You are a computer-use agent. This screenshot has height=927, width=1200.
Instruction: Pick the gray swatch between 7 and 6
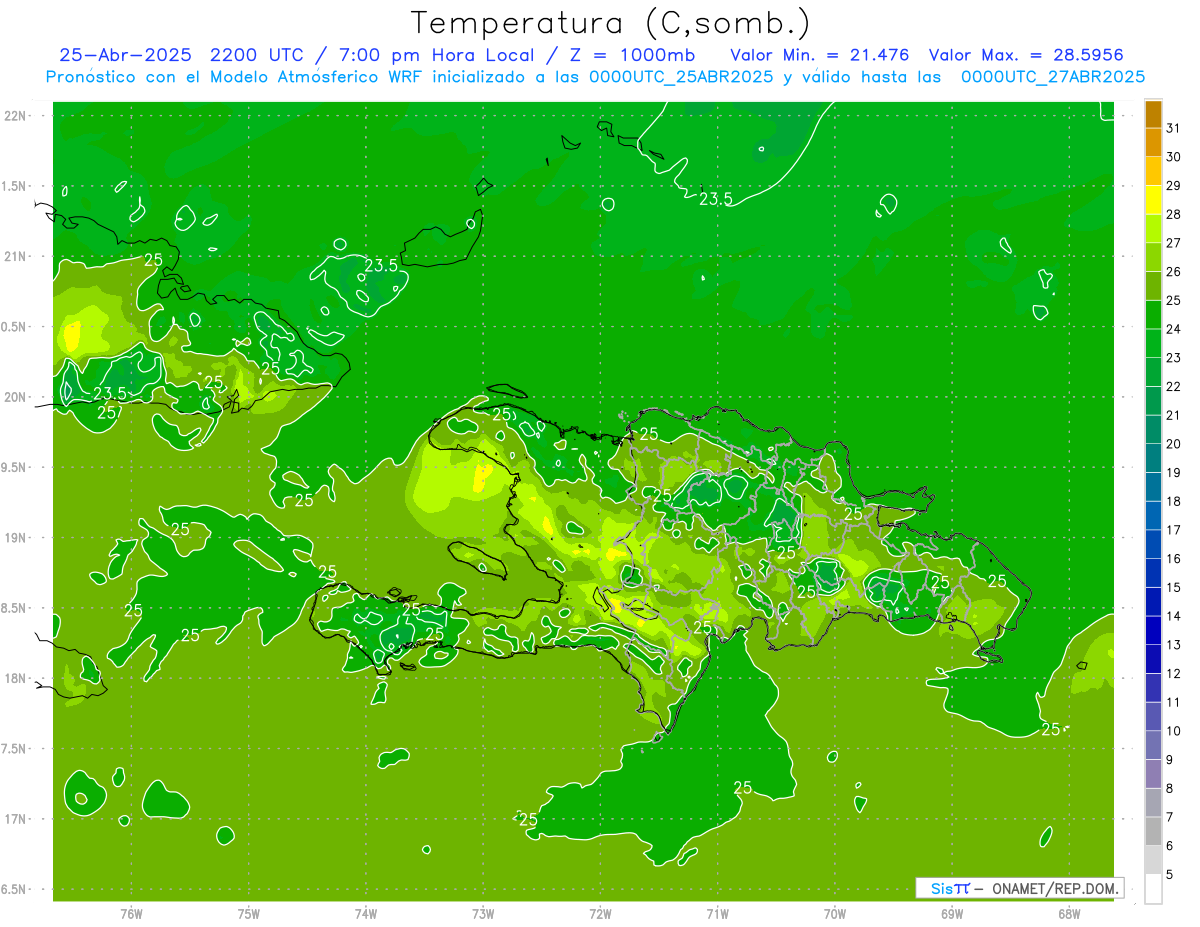pos(1153,832)
